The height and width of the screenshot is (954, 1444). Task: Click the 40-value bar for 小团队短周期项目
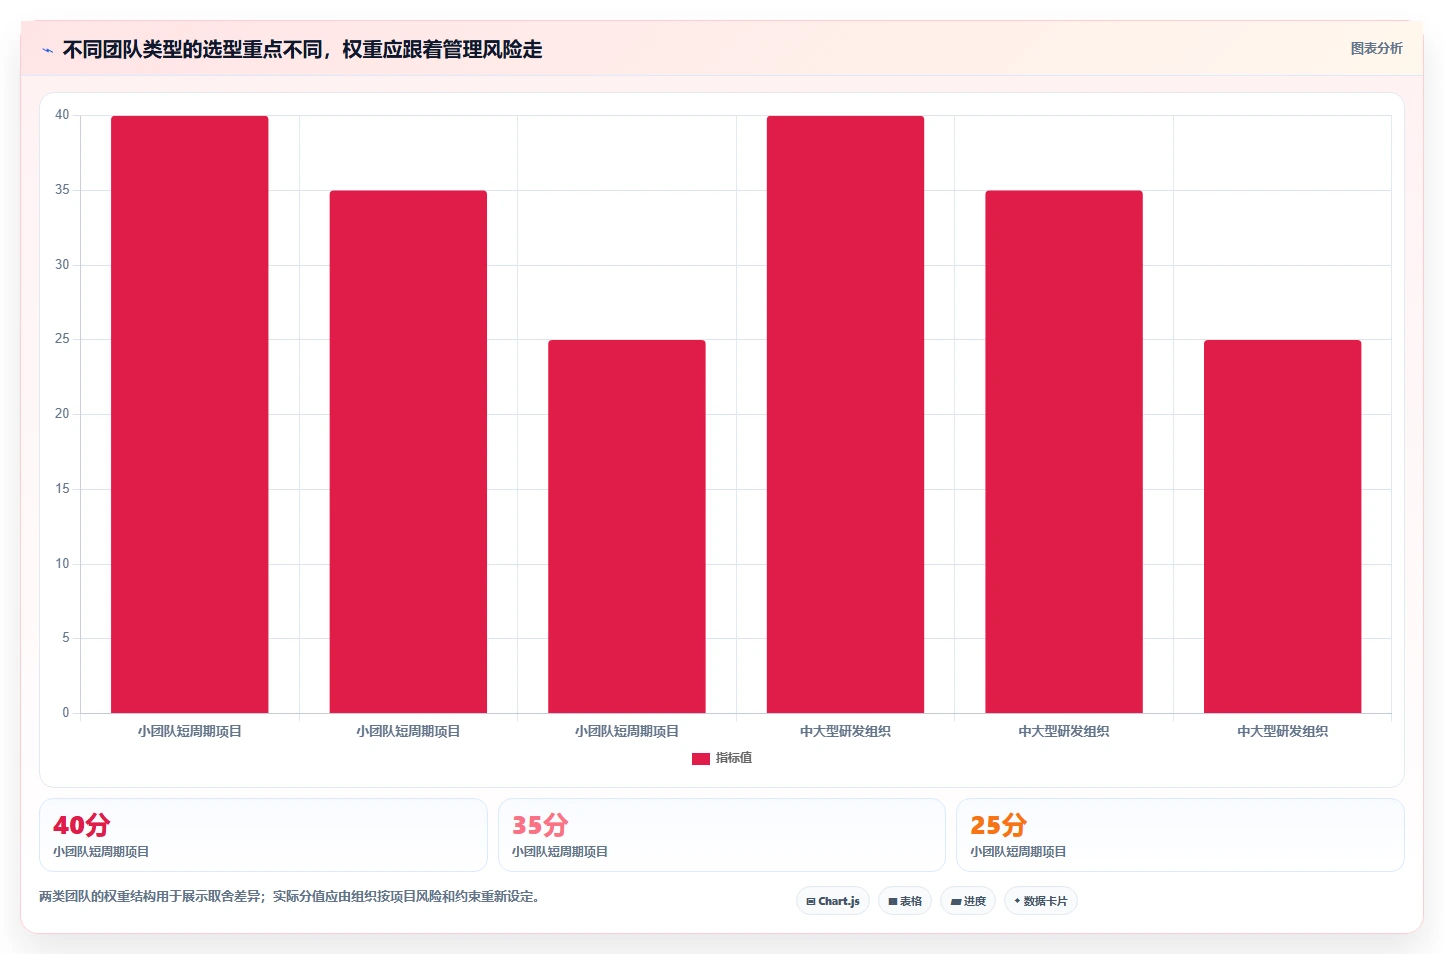[190, 414]
